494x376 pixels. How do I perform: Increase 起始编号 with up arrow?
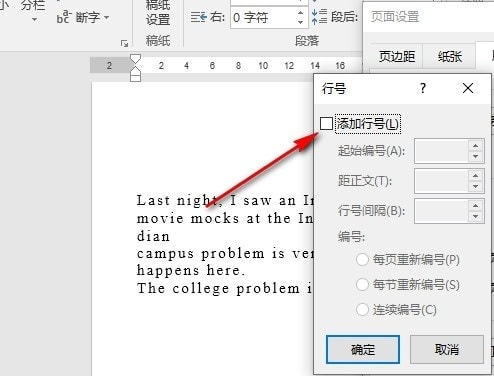point(476,146)
